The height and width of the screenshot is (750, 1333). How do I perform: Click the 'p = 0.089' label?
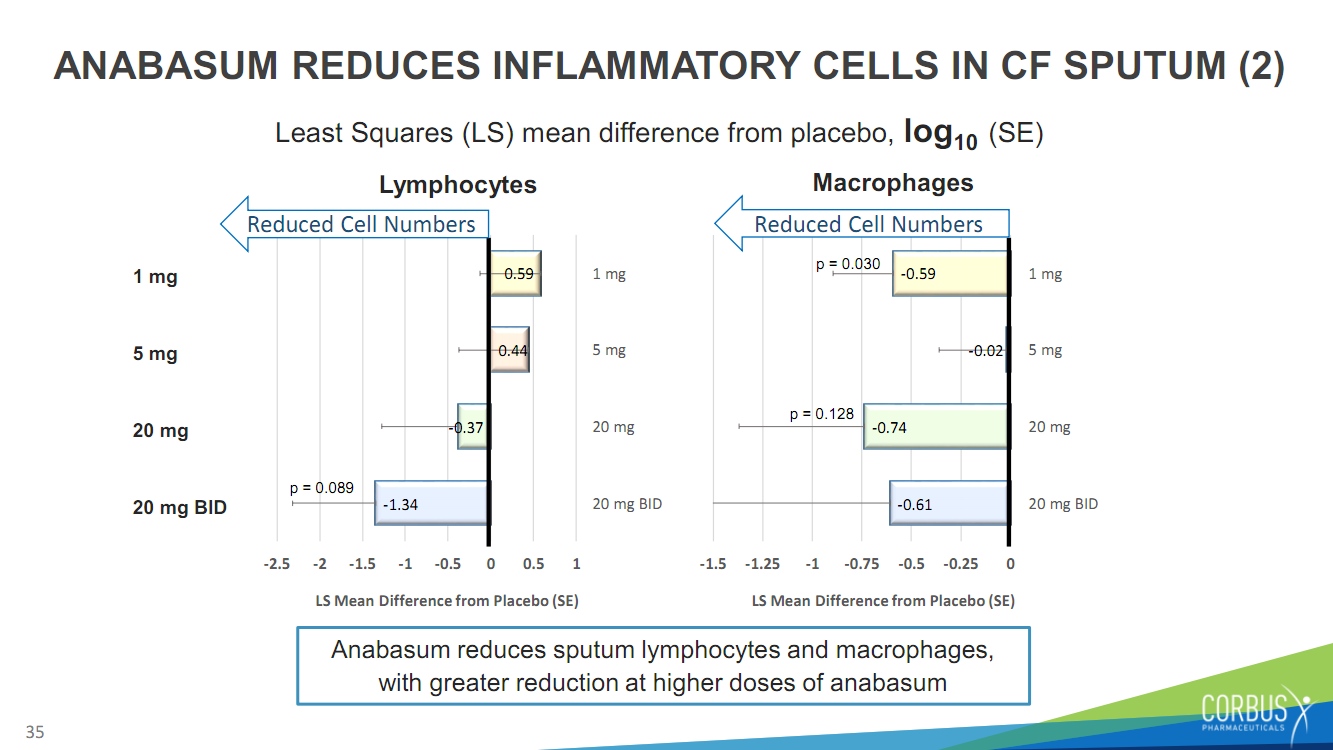coord(322,488)
